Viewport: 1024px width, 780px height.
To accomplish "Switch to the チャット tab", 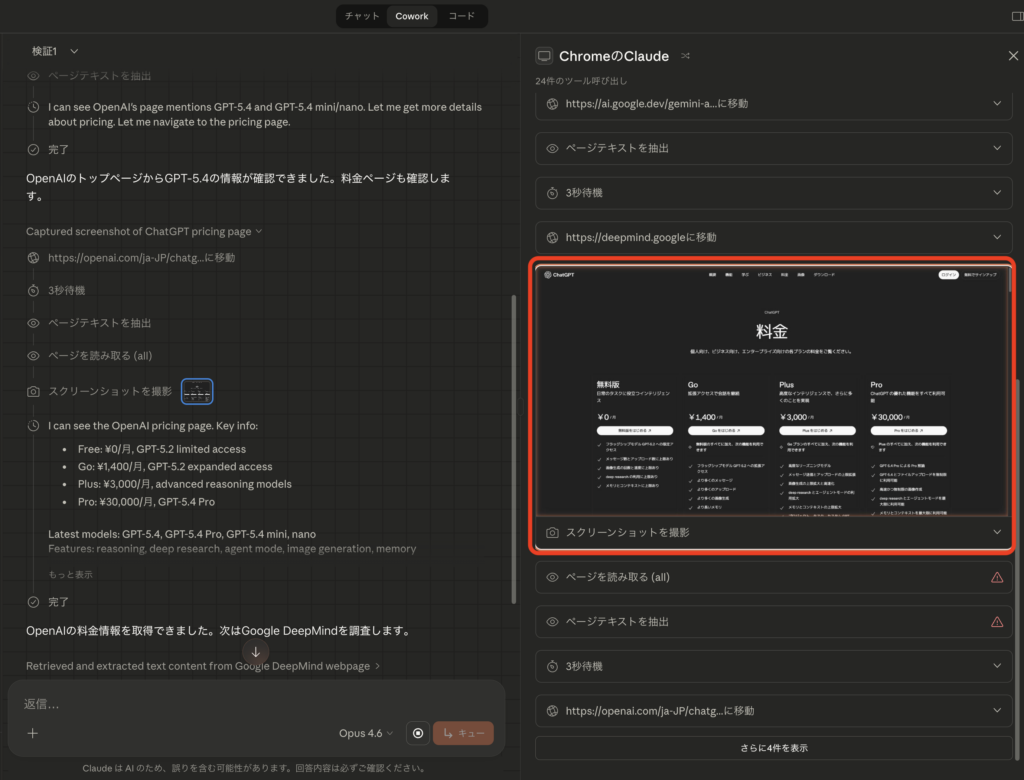I will [x=361, y=16].
